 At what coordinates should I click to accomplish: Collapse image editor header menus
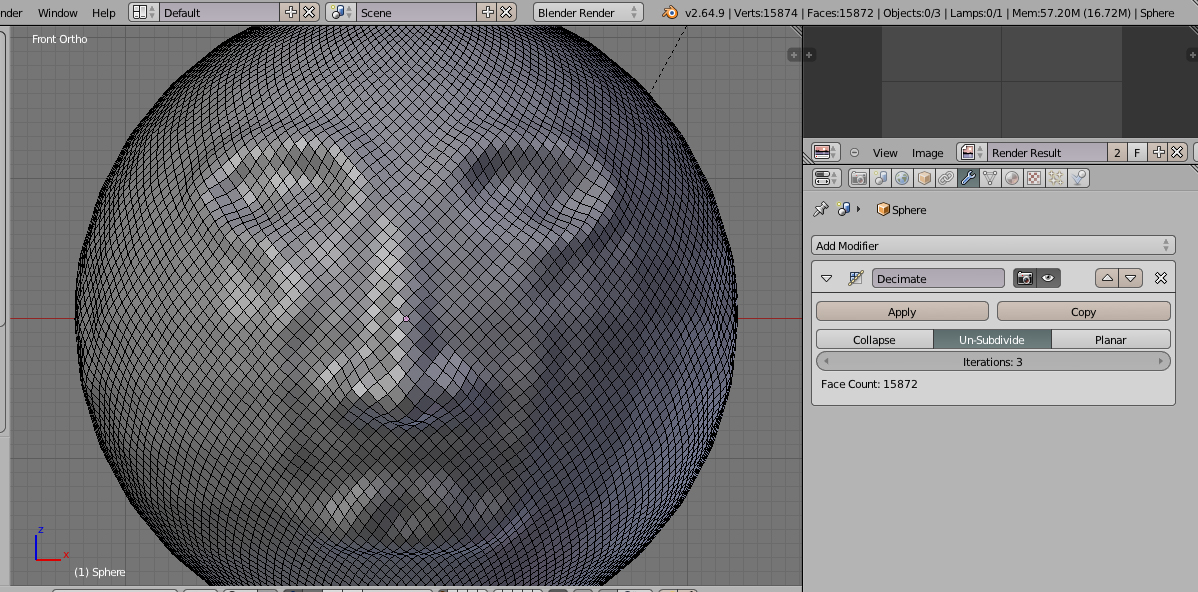pyautogui.click(x=854, y=152)
